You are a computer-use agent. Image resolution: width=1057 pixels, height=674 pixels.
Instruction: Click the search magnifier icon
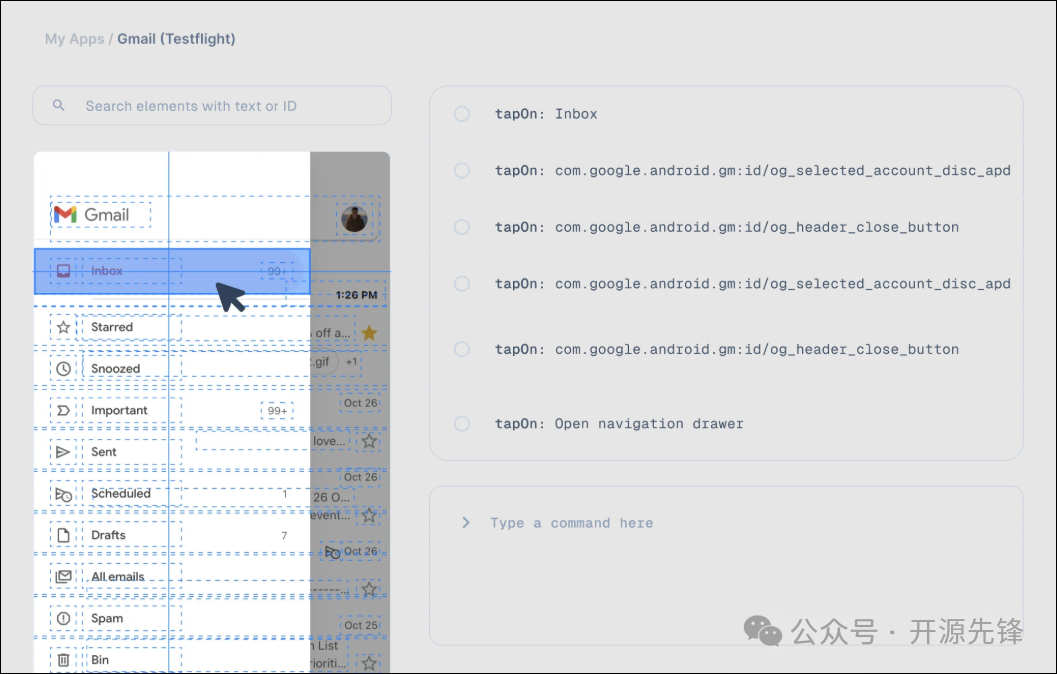pos(59,105)
